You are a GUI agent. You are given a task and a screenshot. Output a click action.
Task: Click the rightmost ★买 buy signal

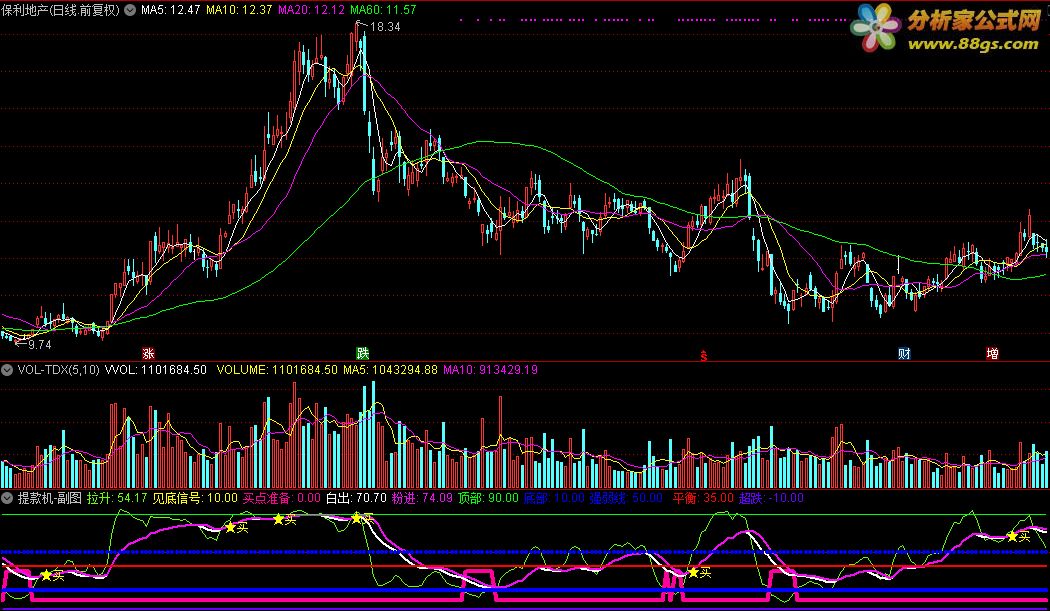point(1019,537)
